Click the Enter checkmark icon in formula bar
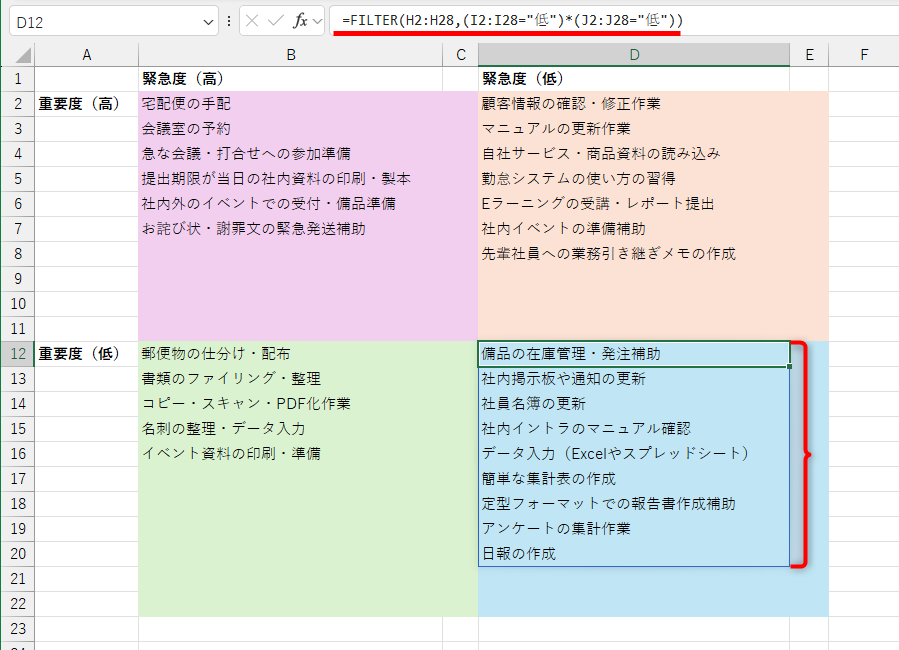 [277, 21]
